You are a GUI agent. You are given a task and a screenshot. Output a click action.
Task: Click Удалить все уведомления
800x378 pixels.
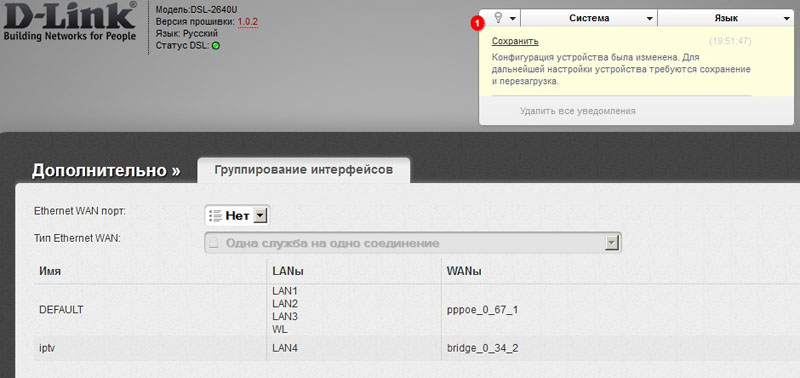tap(578, 111)
